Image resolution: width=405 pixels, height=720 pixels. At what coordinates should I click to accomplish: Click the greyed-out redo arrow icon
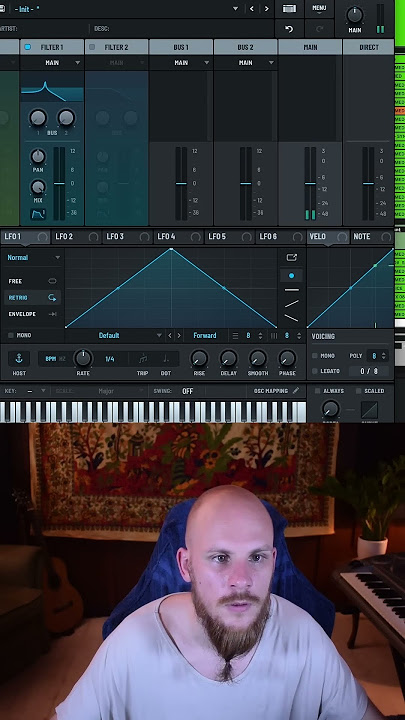tap(320, 29)
